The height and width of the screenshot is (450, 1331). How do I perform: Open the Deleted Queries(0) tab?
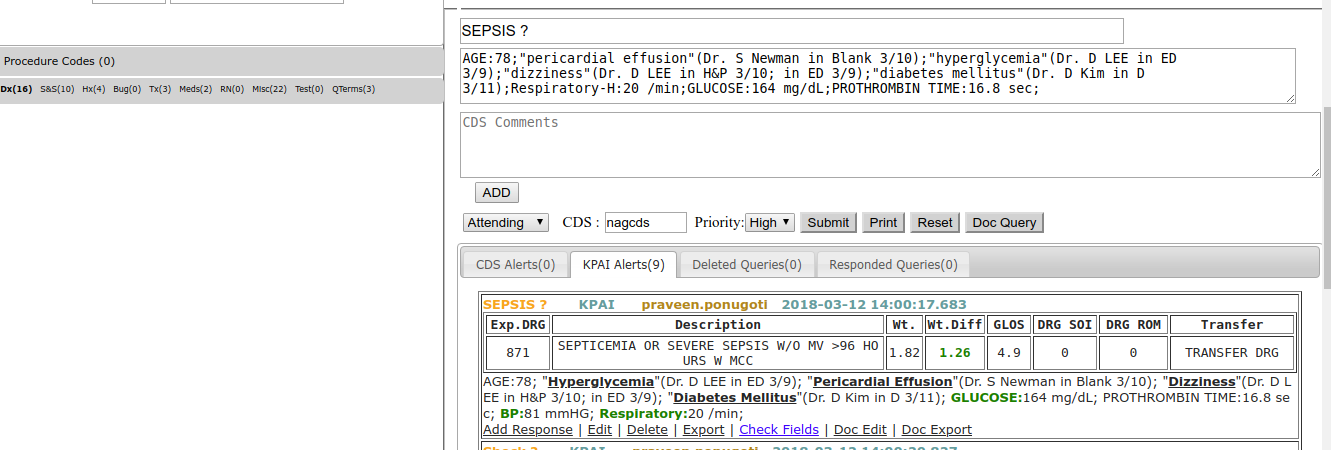pos(746,265)
